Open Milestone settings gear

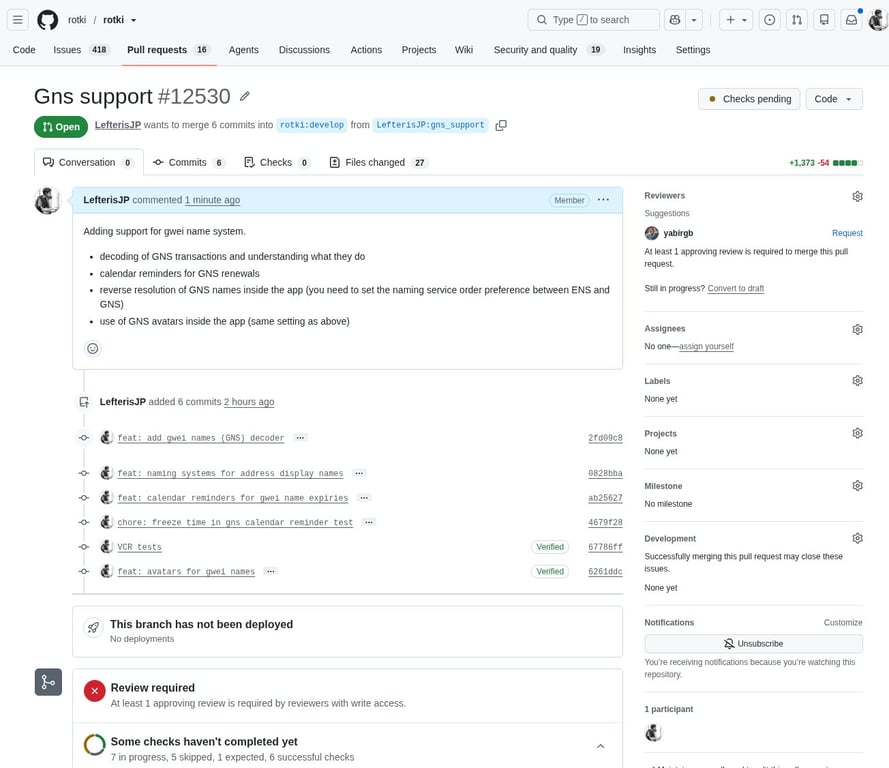pyautogui.click(x=857, y=486)
